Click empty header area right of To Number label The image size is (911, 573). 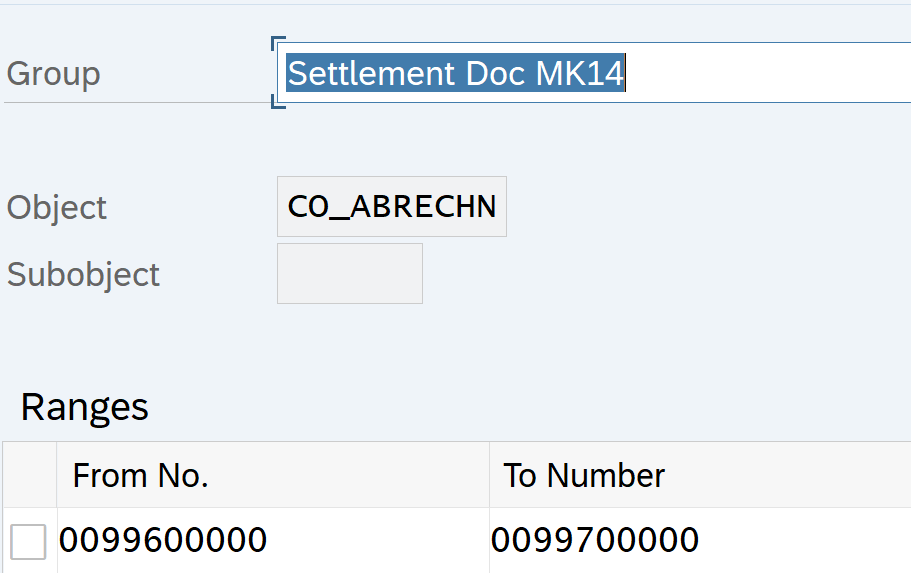point(790,476)
